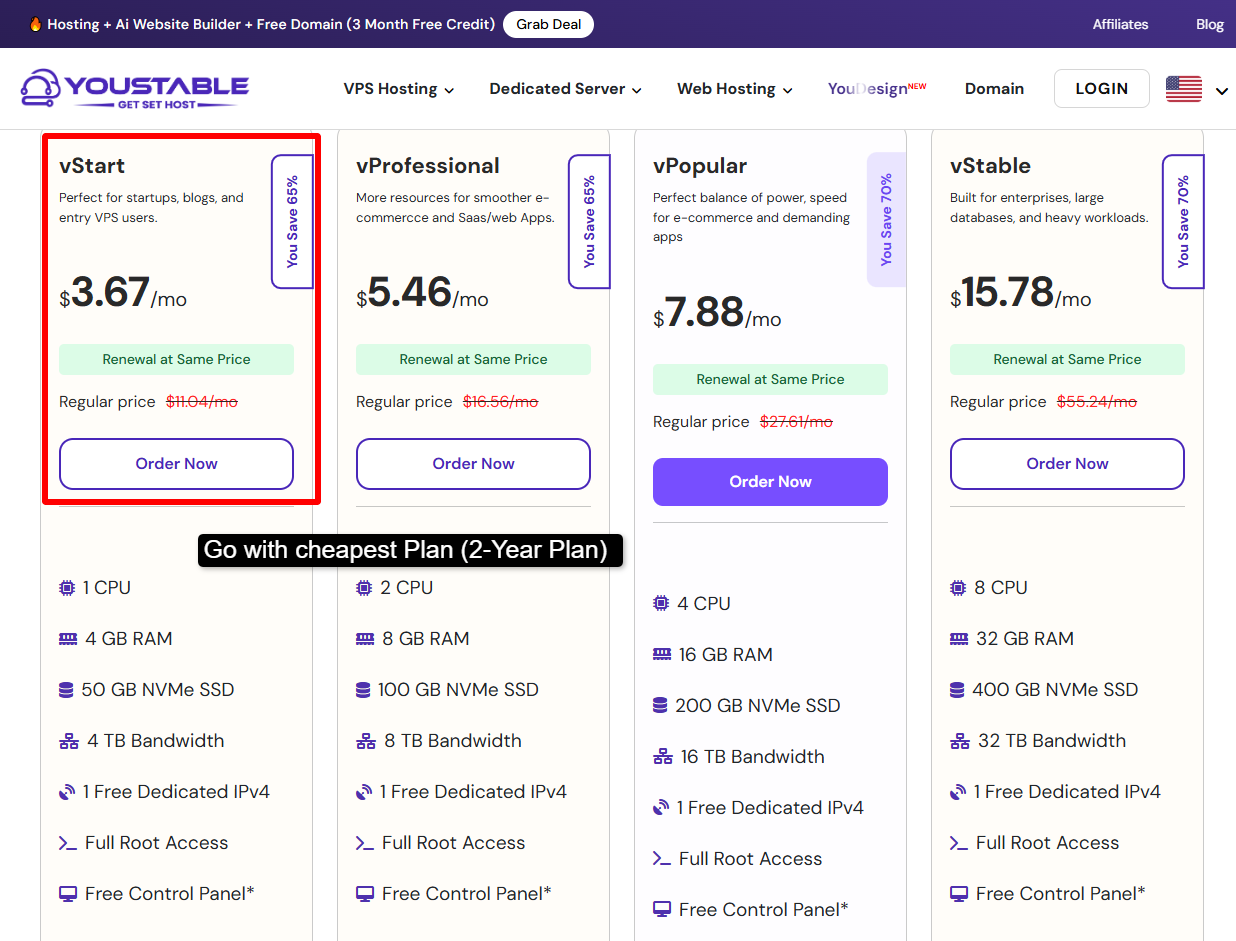Screen dimensions: 1236x941
Task: Order the vStart plan
Action: pyautogui.click(x=176, y=464)
